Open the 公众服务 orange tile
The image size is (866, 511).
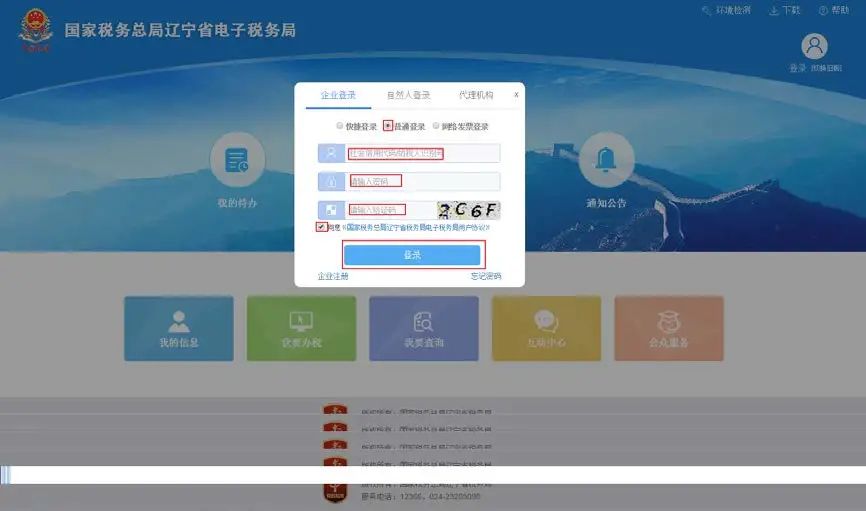669,329
